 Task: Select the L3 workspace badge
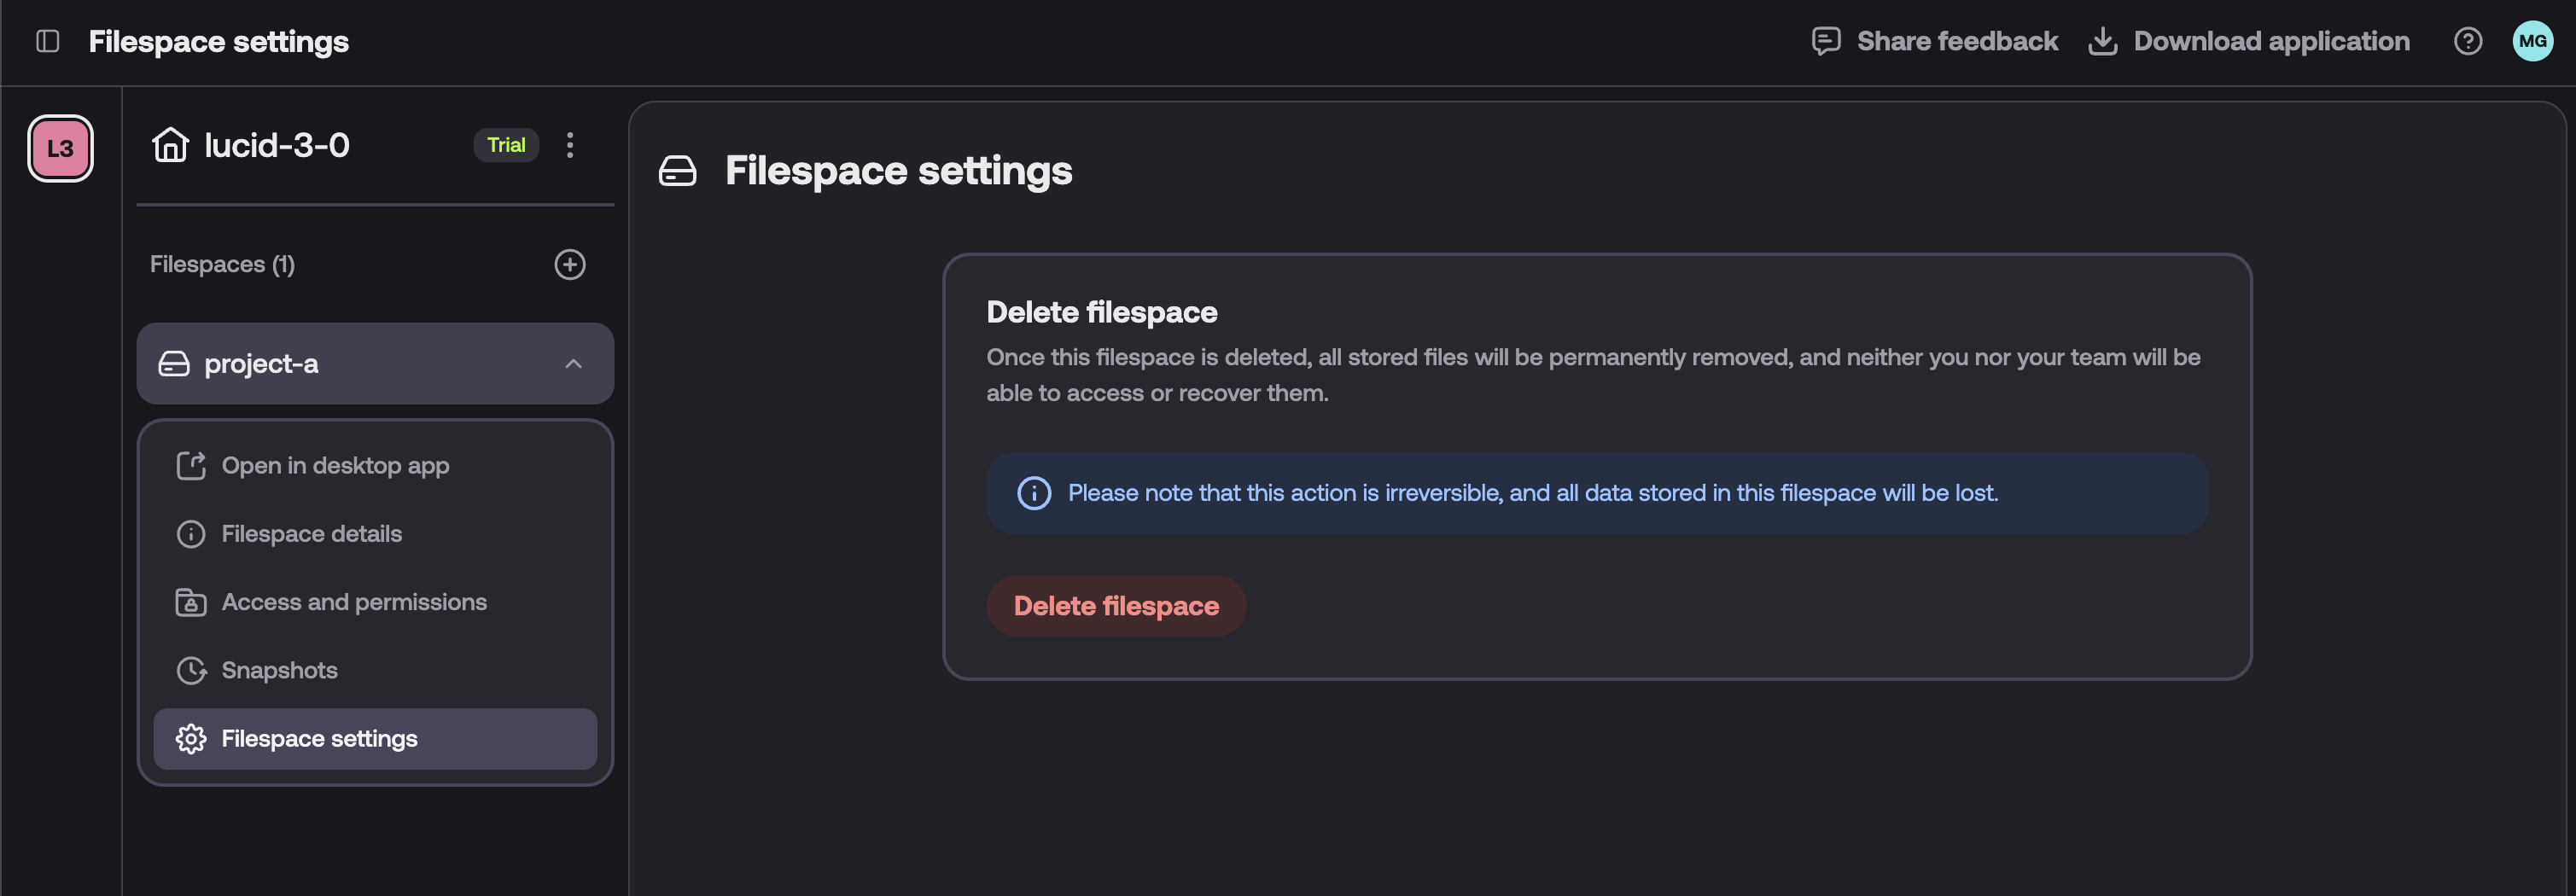coord(60,148)
